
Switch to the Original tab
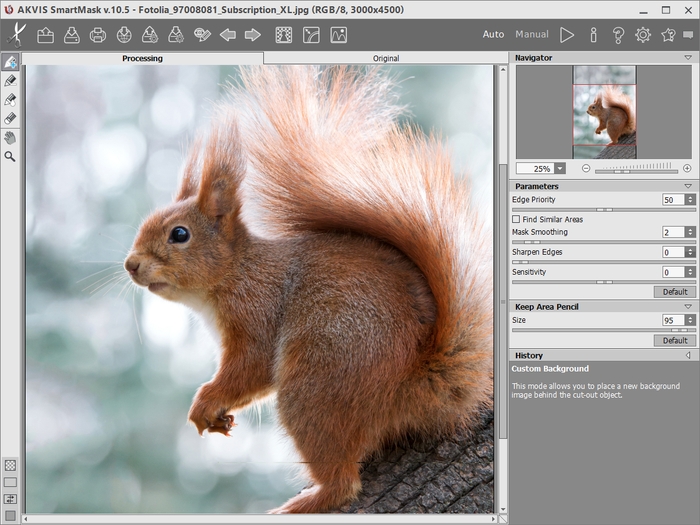(386, 58)
